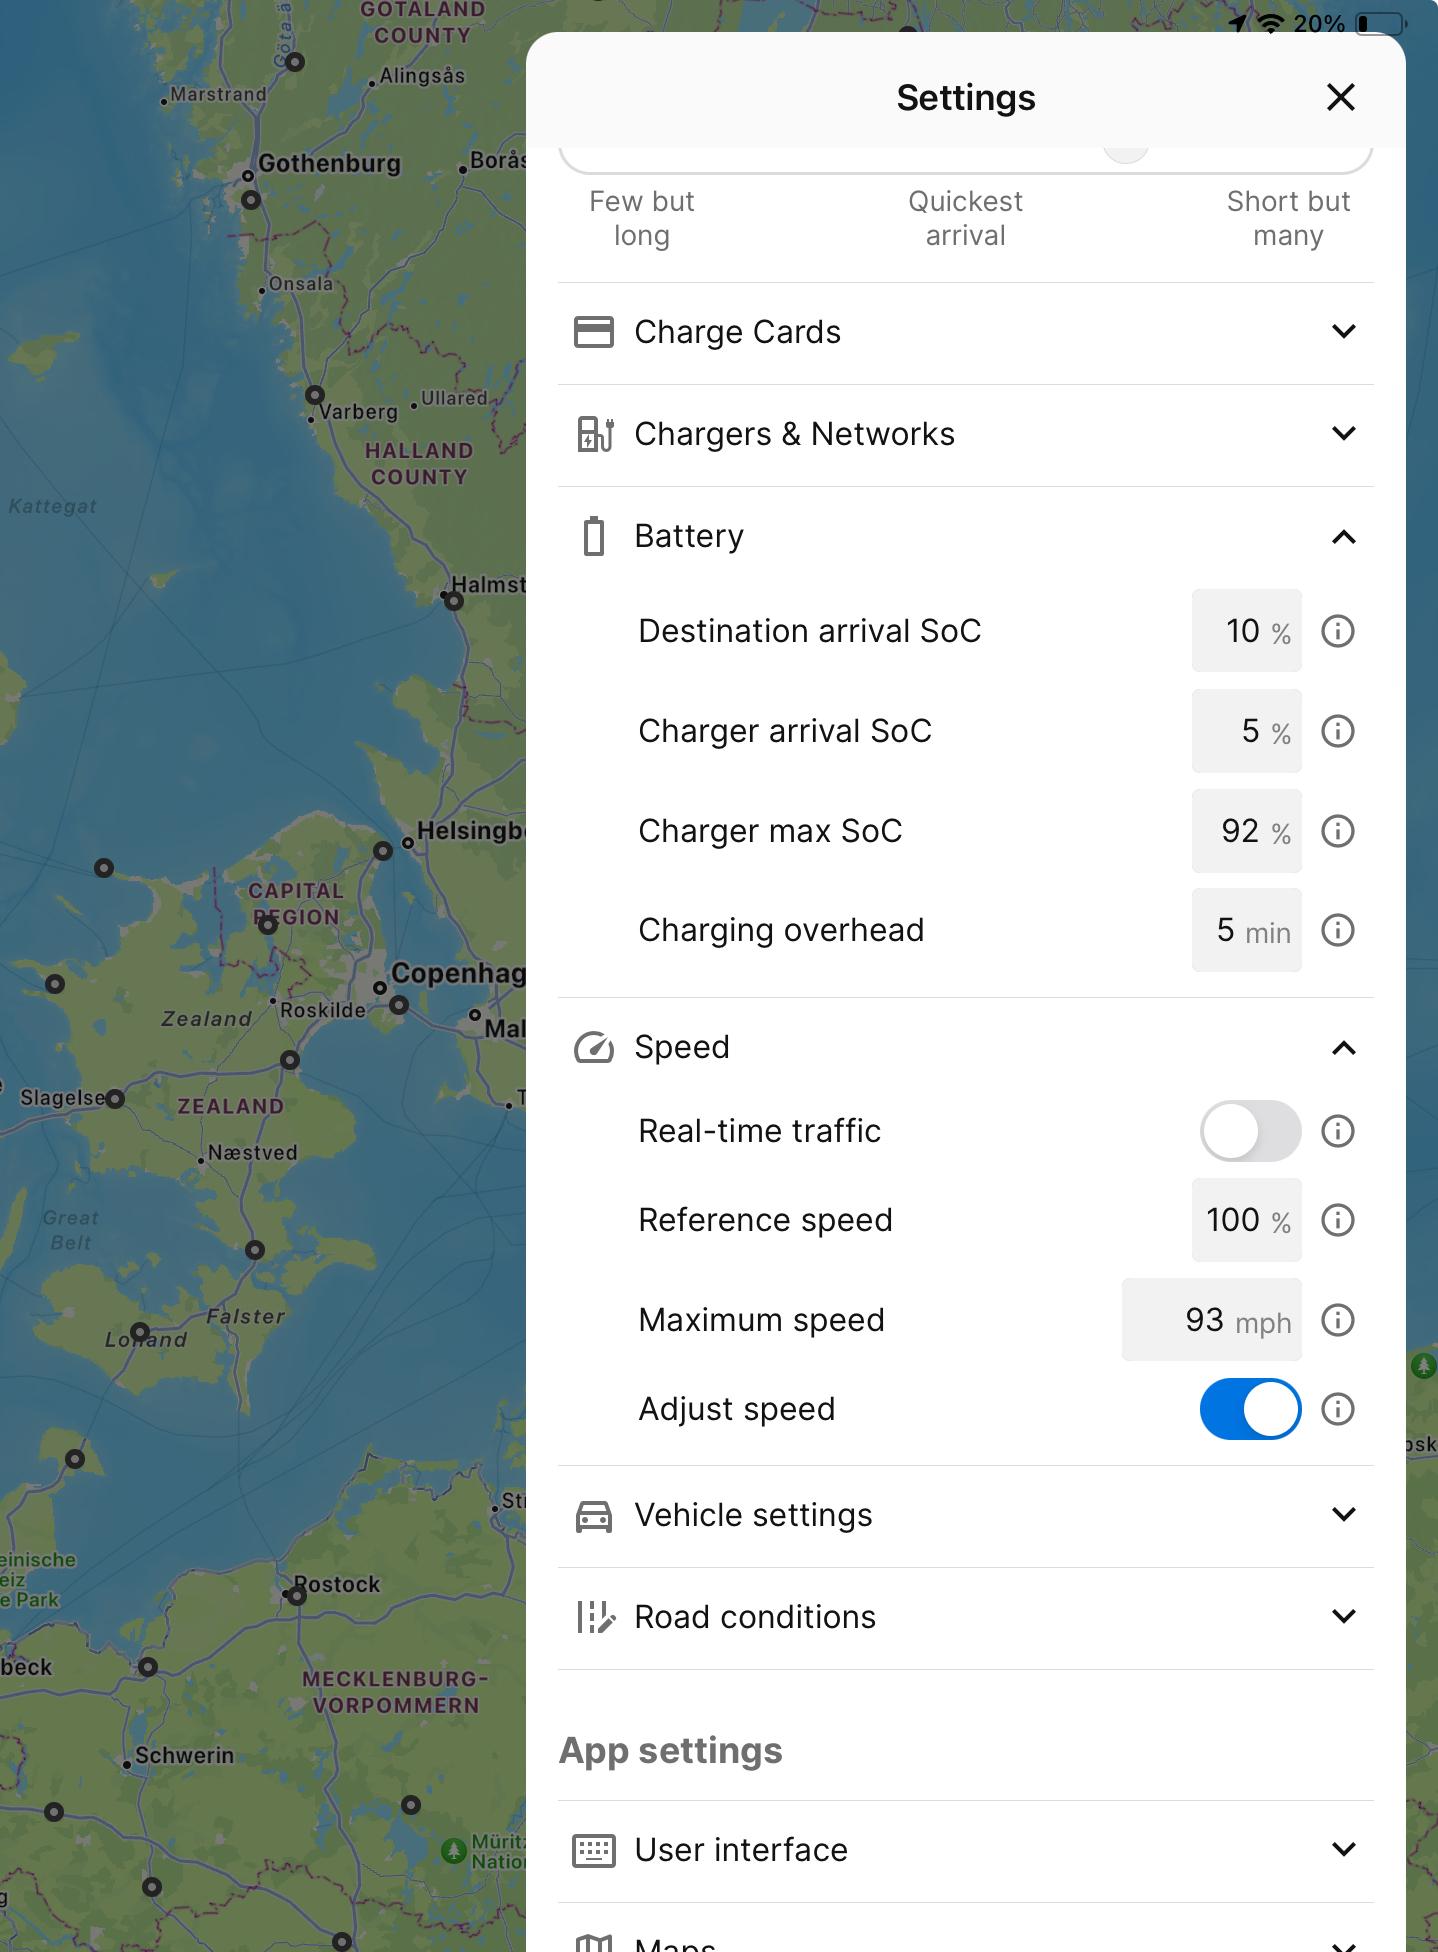Edit the Charger arrival SoC field
The width and height of the screenshot is (1438, 1952).
point(1246,731)
